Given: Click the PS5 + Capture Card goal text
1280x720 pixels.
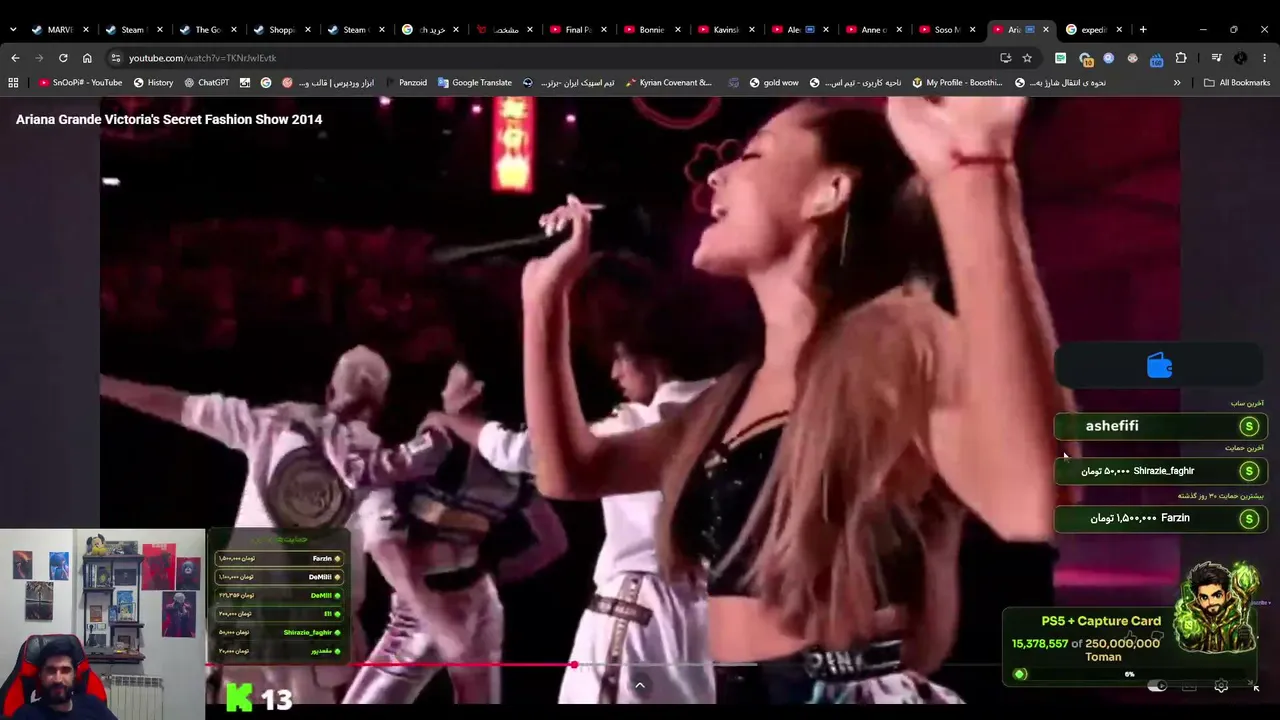Looking at the screenshot, I should pos(1101,621).
